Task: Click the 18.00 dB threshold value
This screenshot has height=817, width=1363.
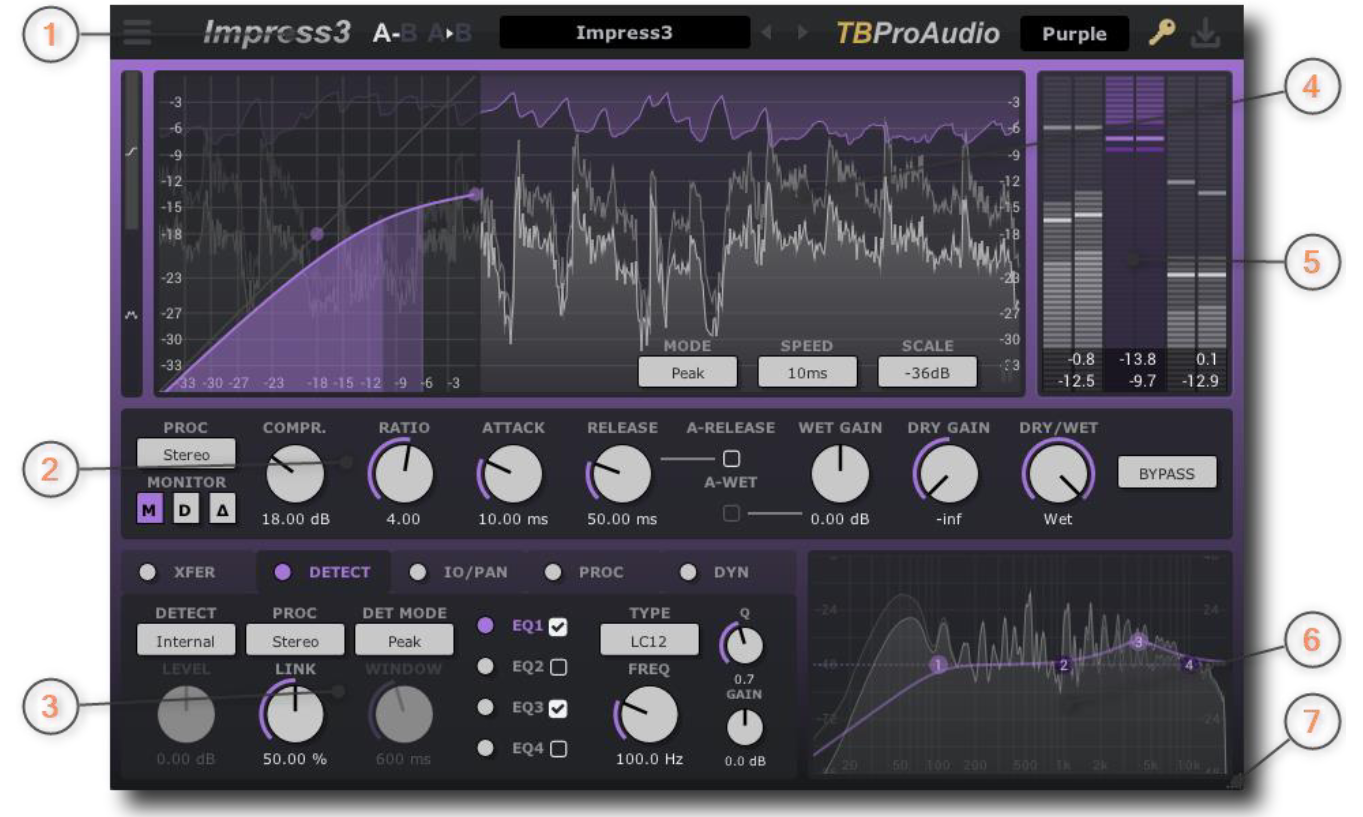Action: tap(295, 520)
